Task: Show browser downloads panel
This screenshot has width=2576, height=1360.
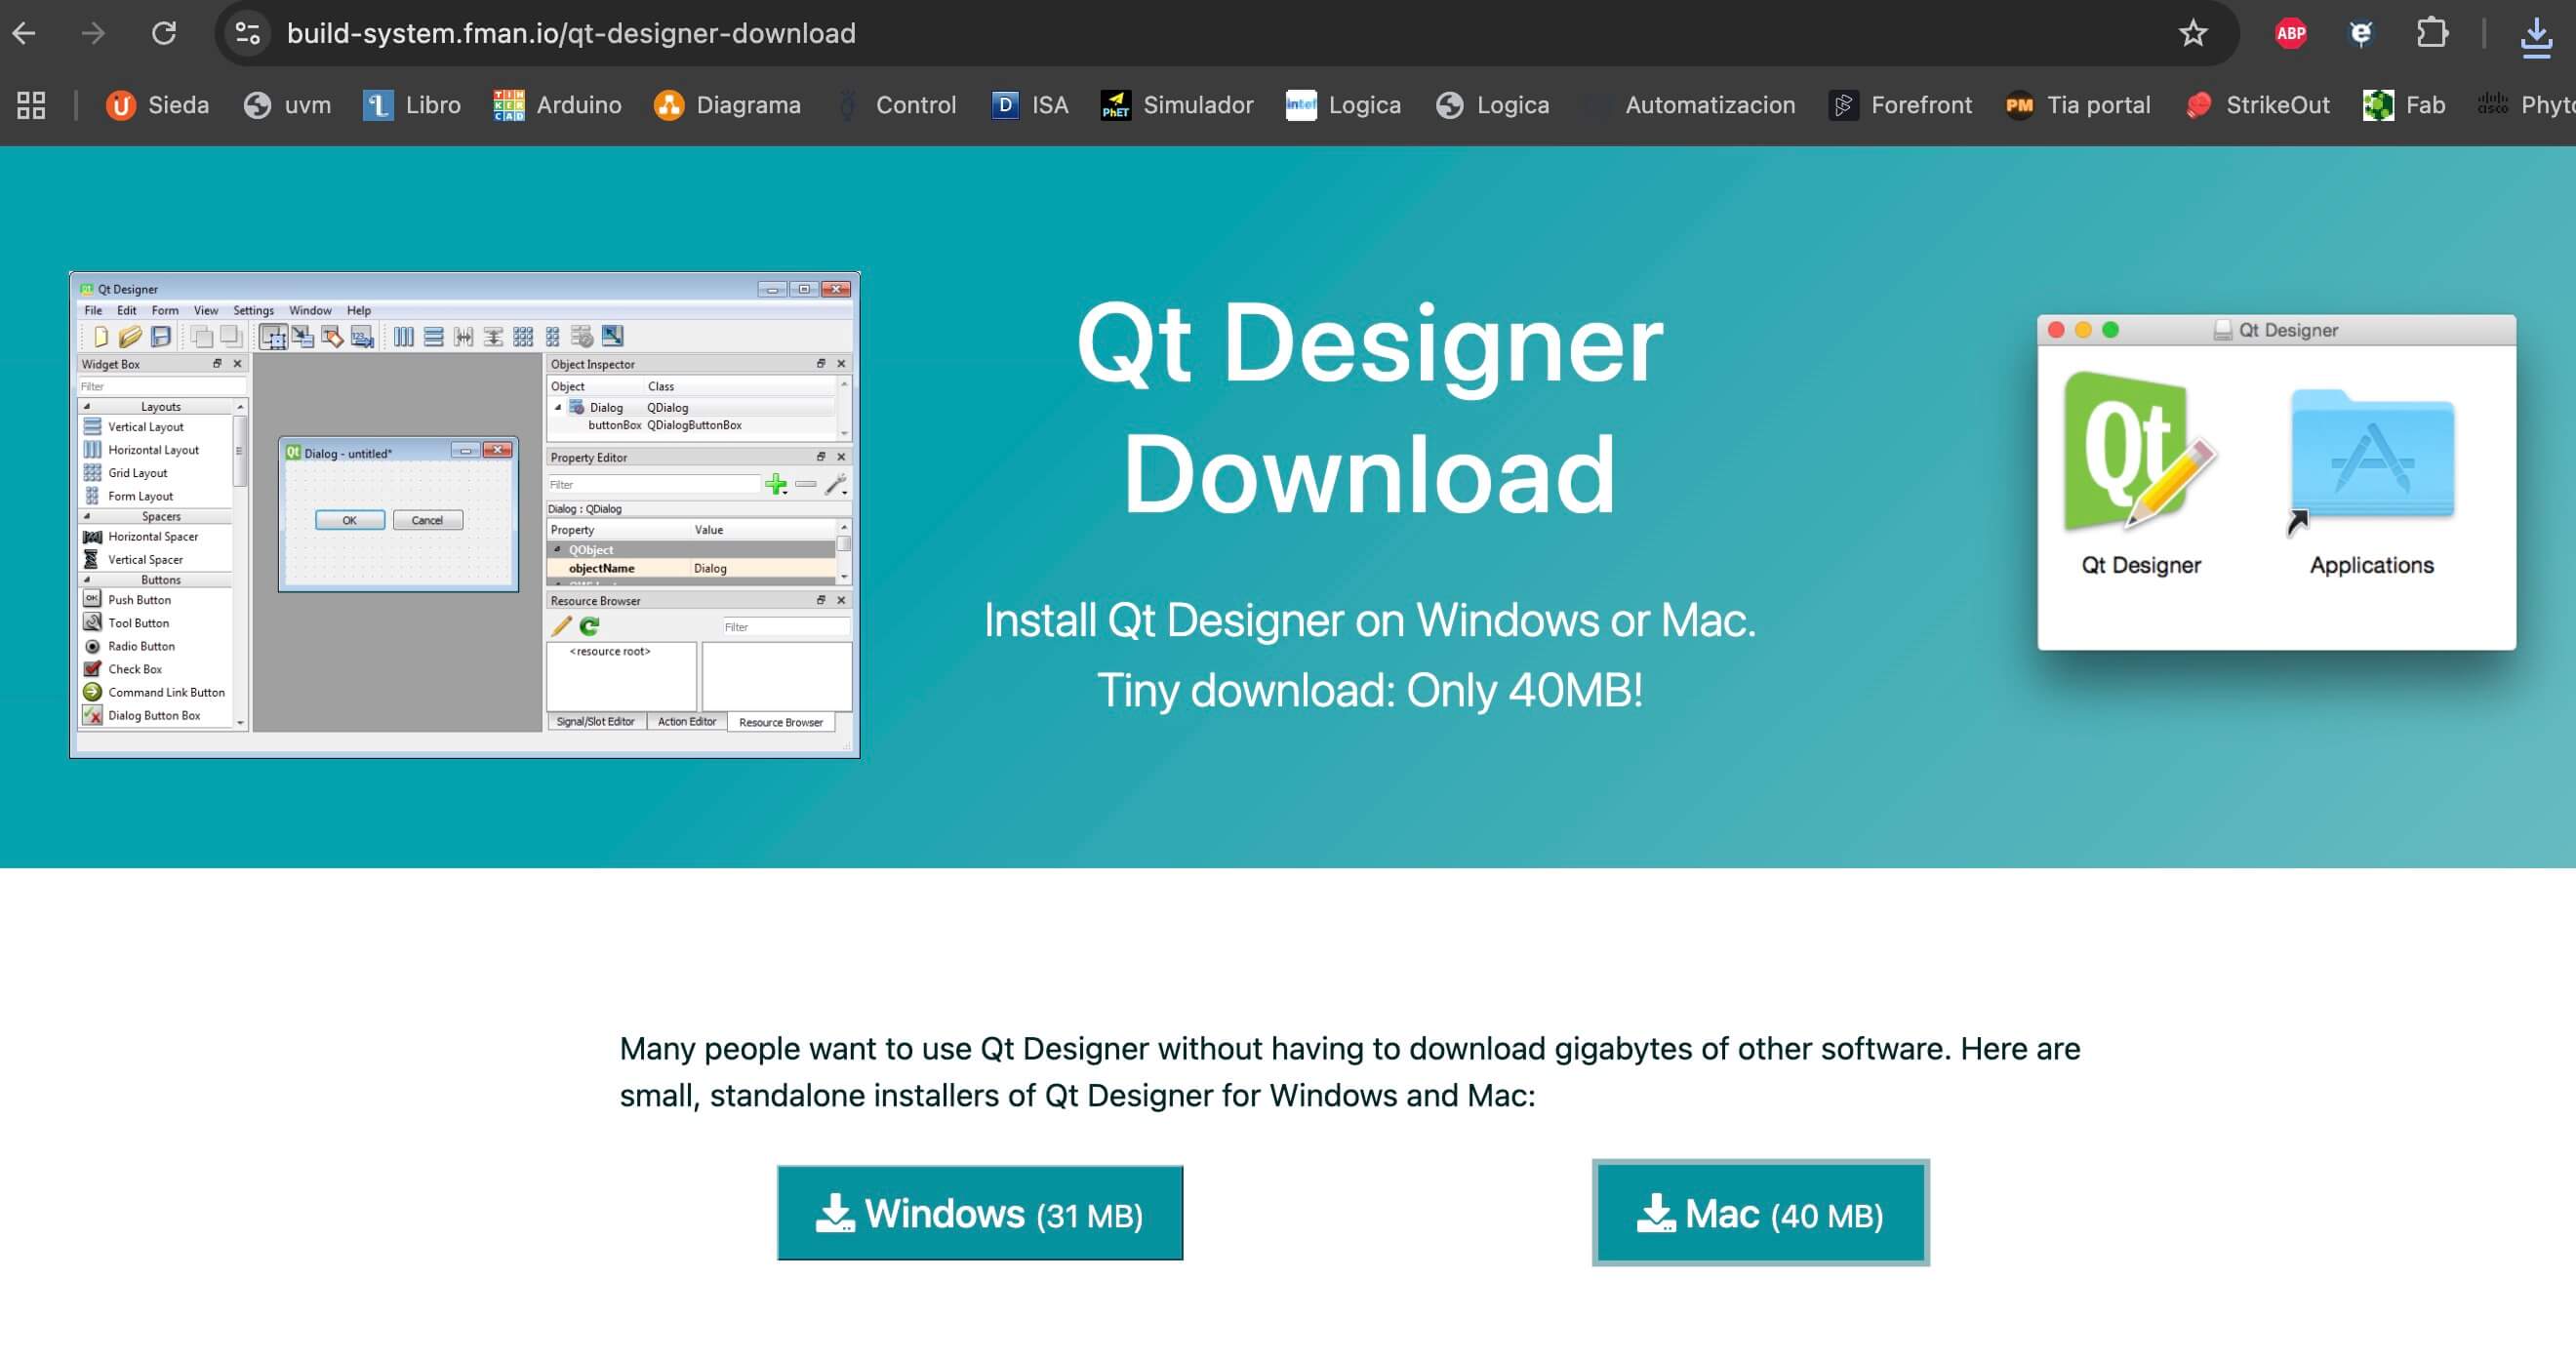Action: 2536,36
